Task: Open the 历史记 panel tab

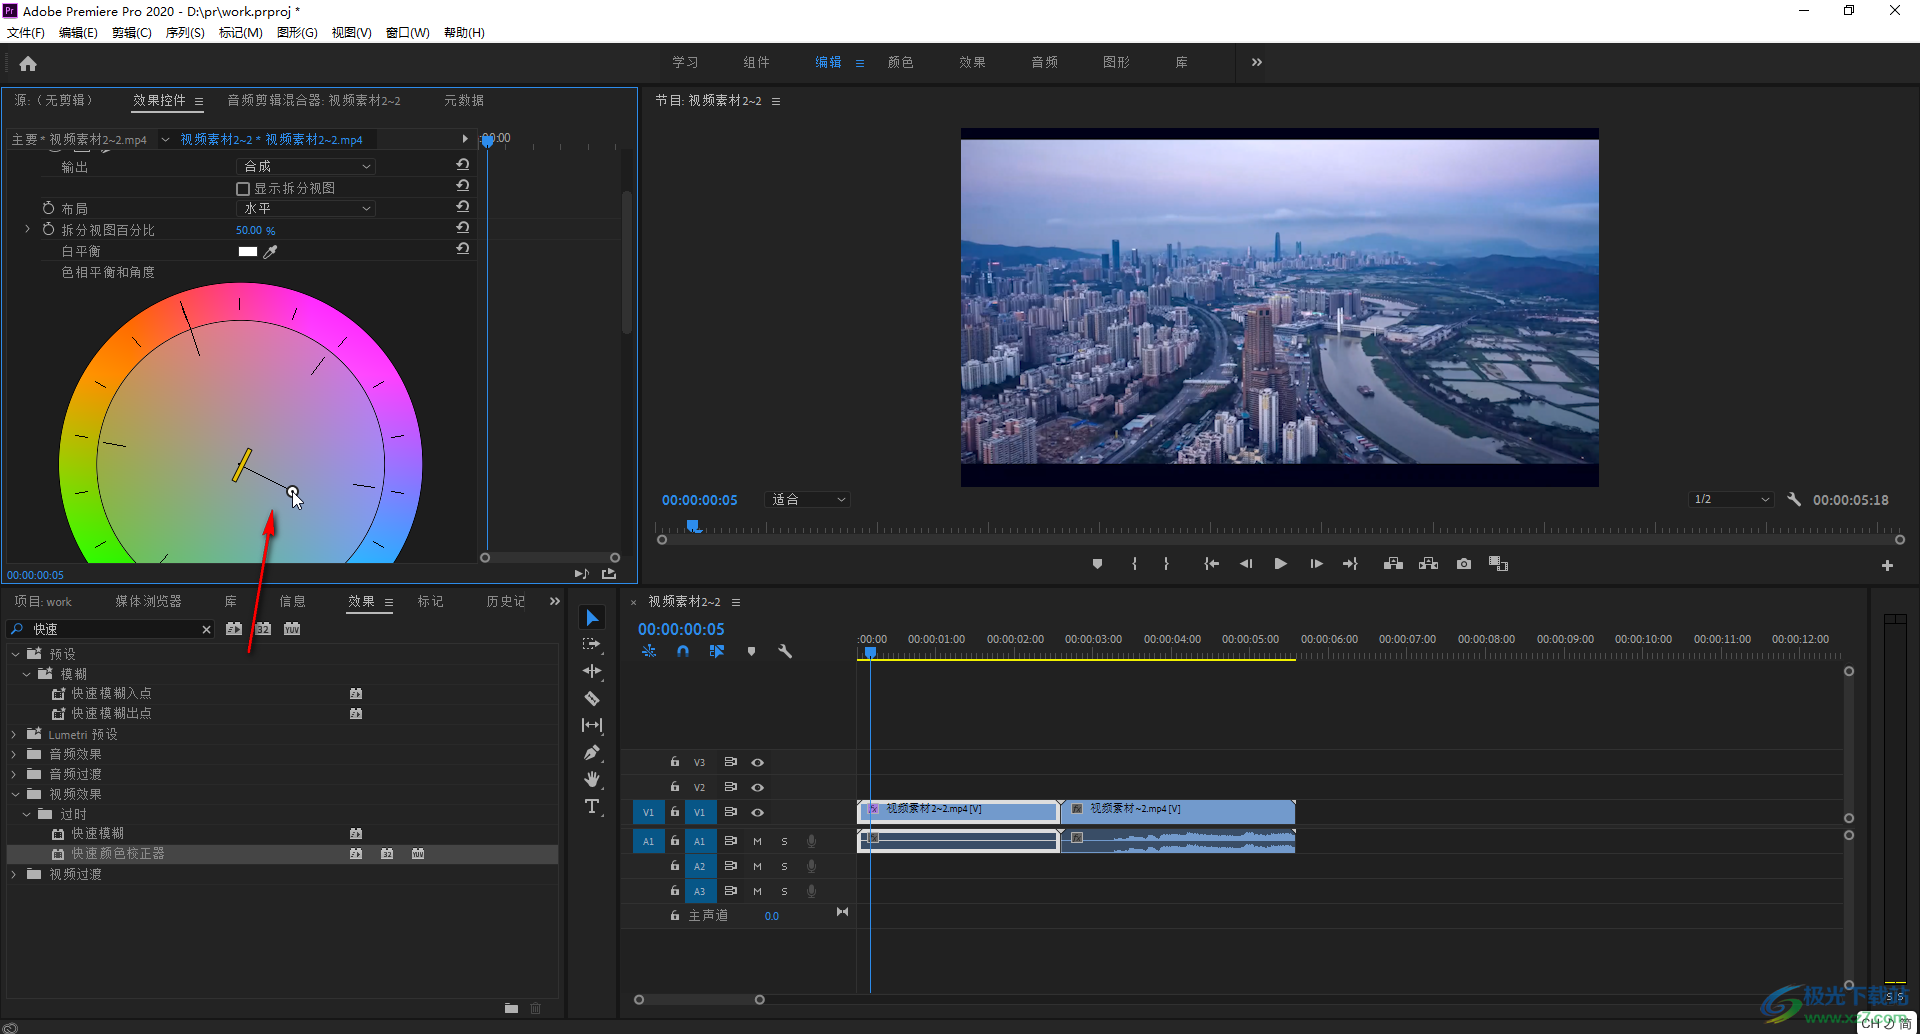Action: (506, 601)
